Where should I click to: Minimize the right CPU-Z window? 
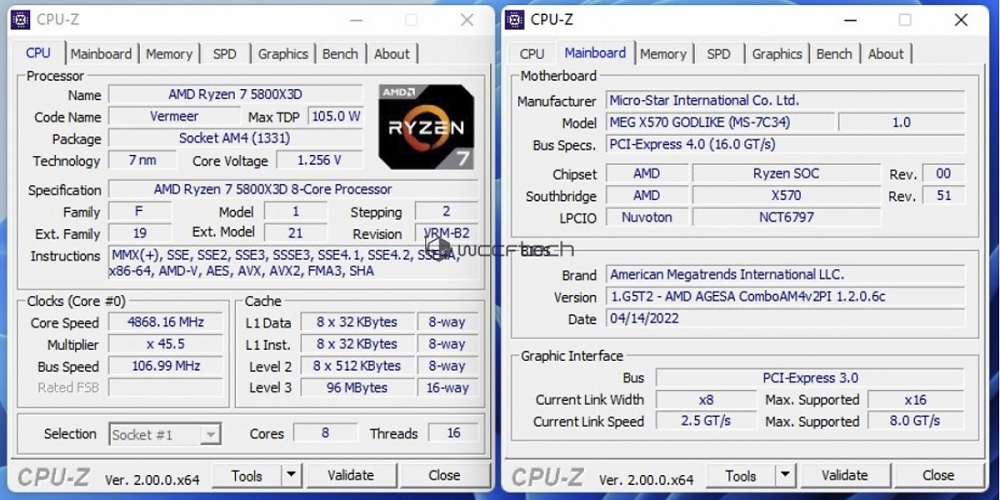click(x=850, y=20)
